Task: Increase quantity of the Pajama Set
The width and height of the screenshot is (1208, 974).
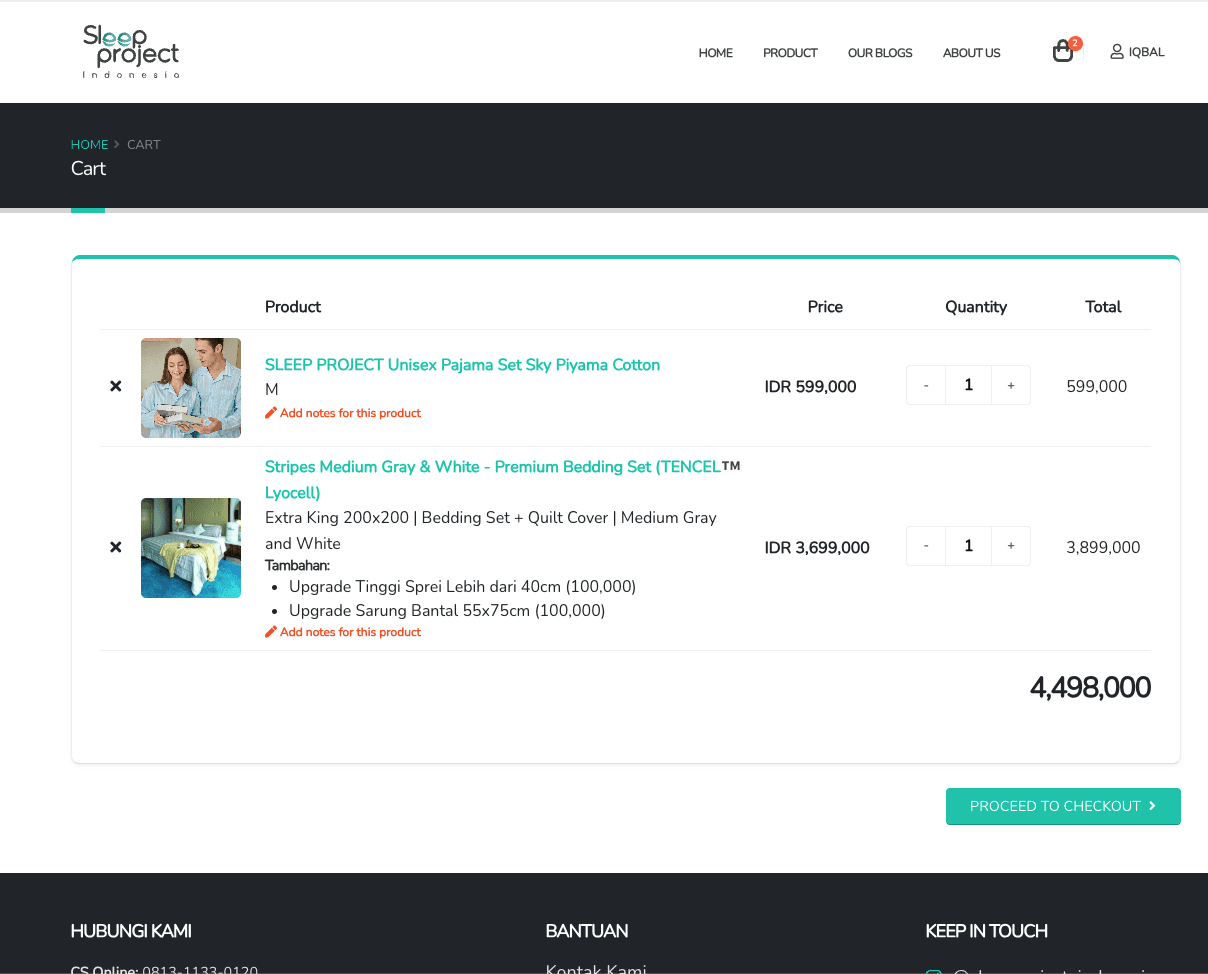Action: (x=1011, y=385)
